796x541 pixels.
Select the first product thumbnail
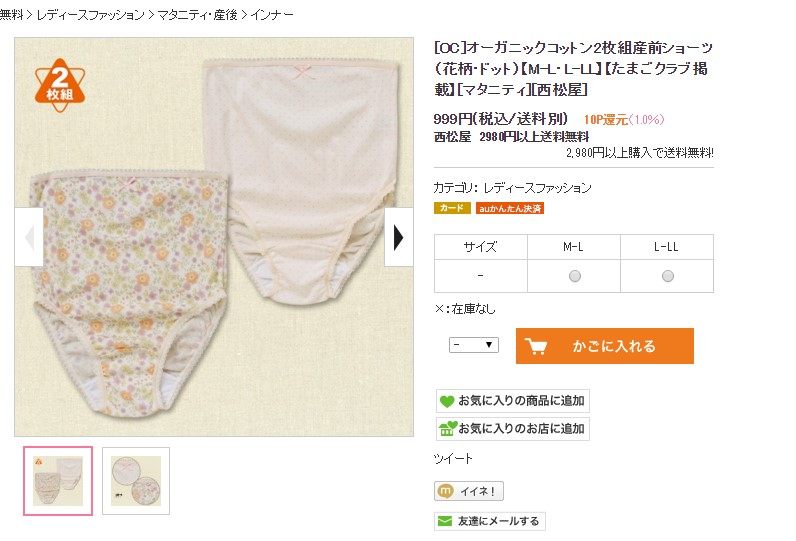pyautogui.click(x=58, y=481)
